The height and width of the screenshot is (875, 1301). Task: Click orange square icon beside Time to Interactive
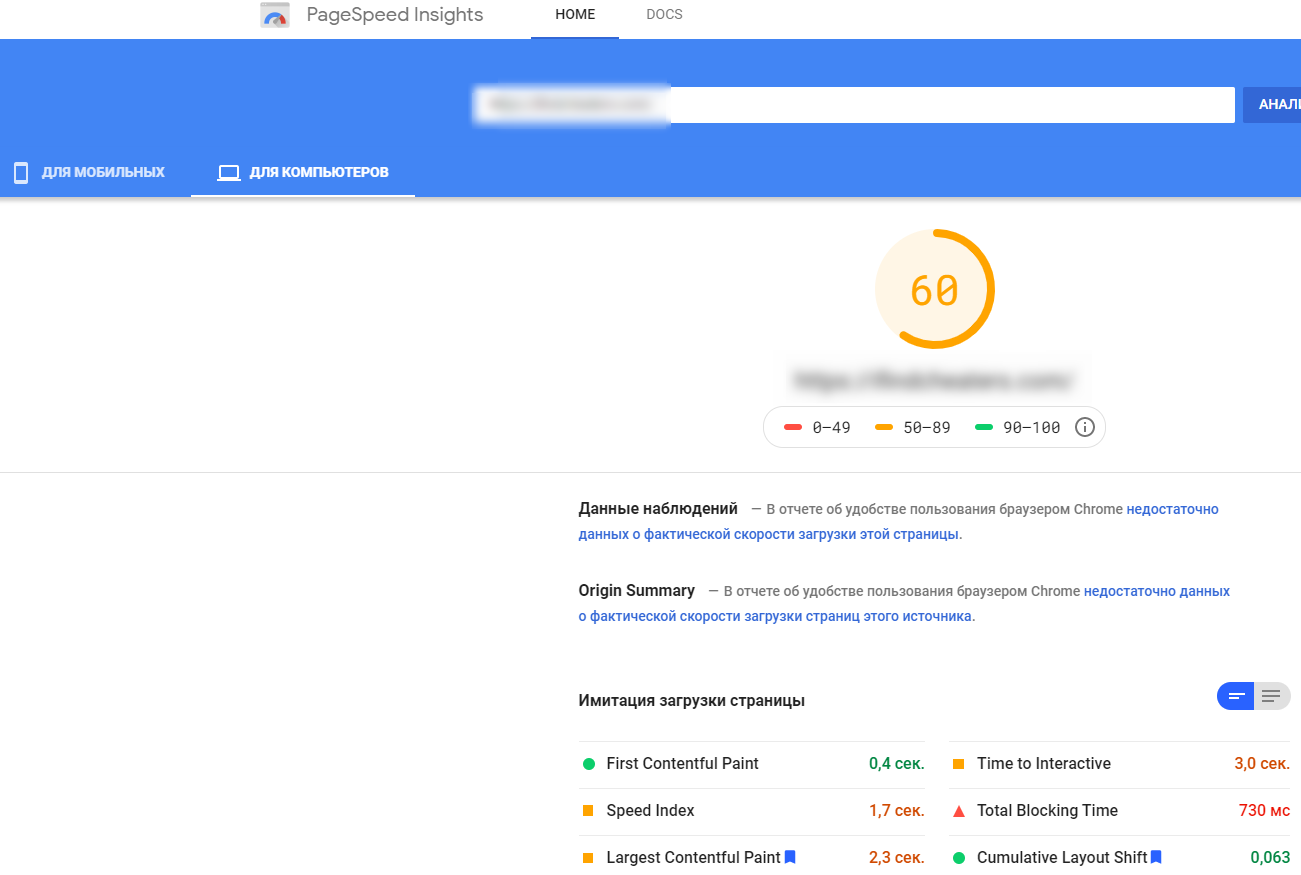(x=958, y=764)
